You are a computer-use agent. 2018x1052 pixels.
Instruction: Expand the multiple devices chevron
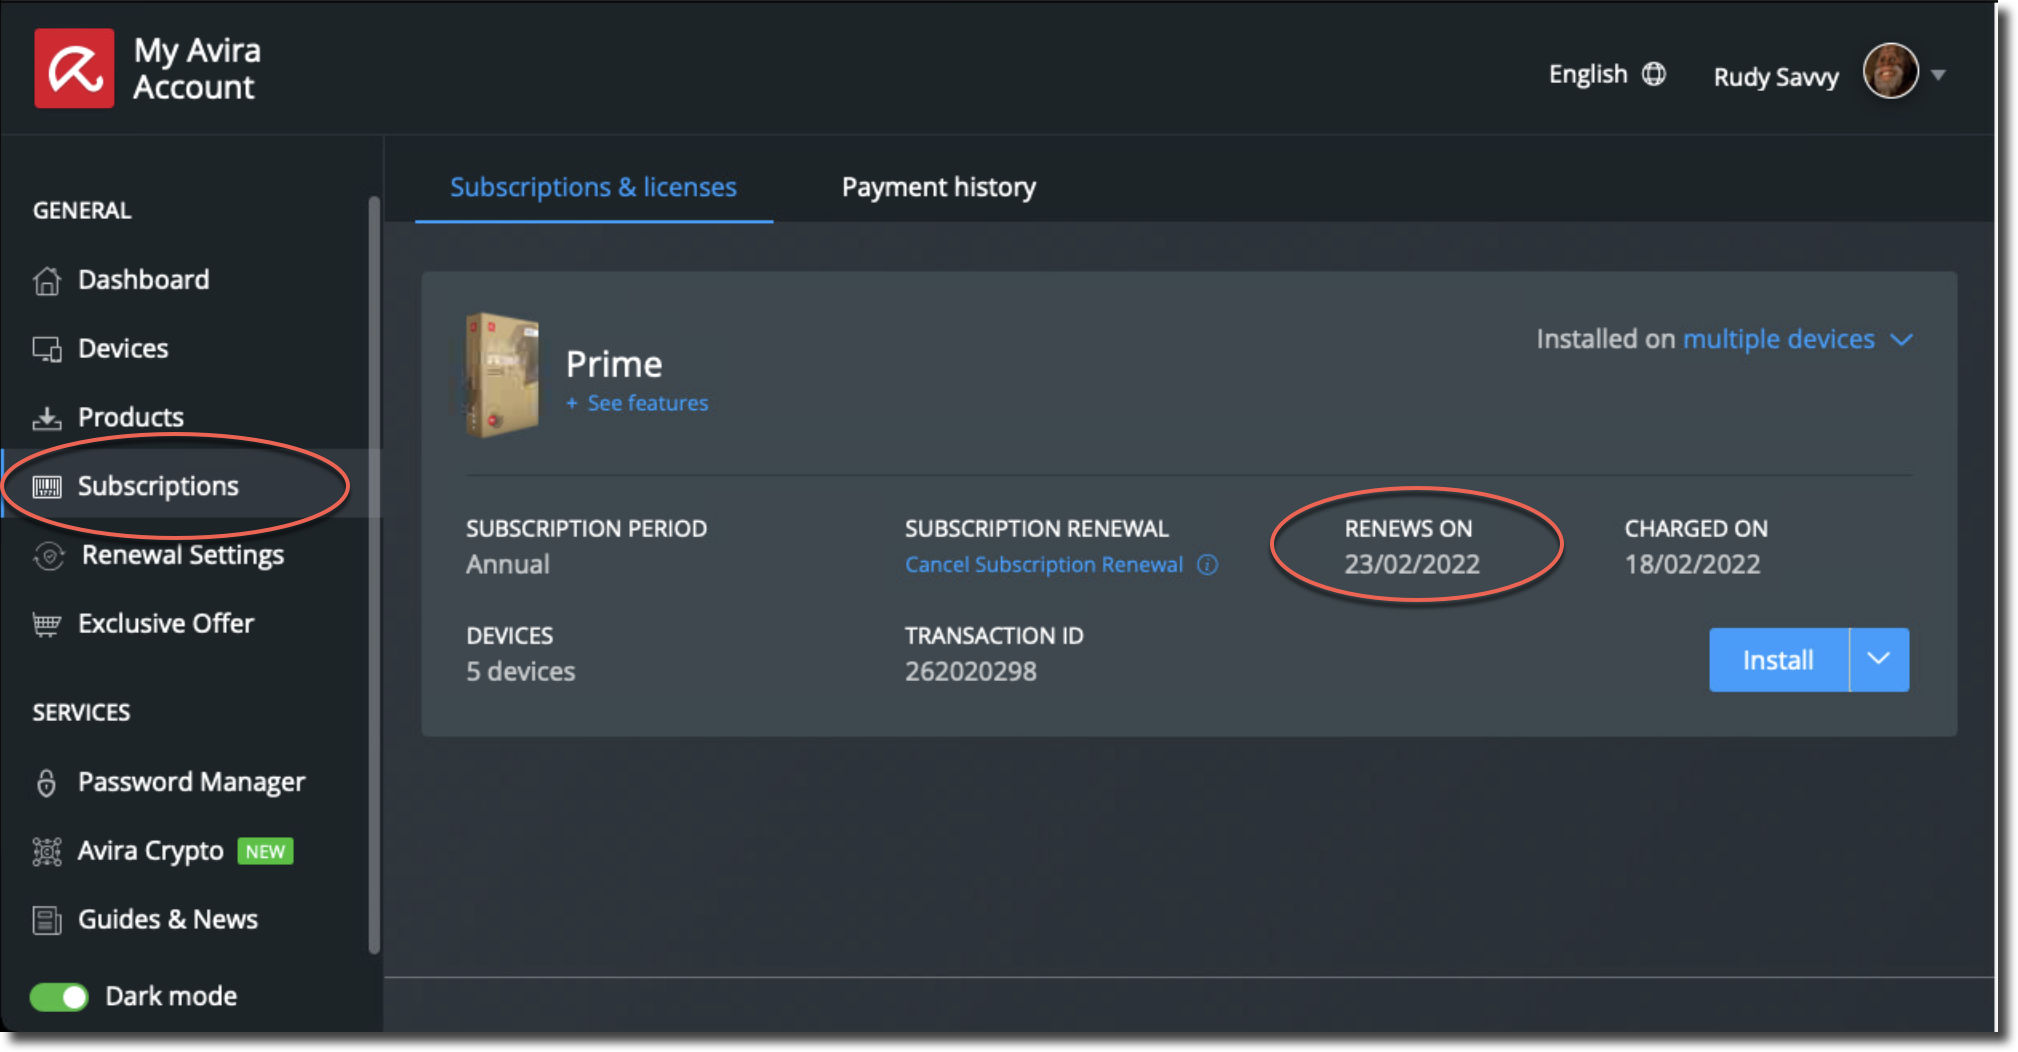coord(1902,340)
